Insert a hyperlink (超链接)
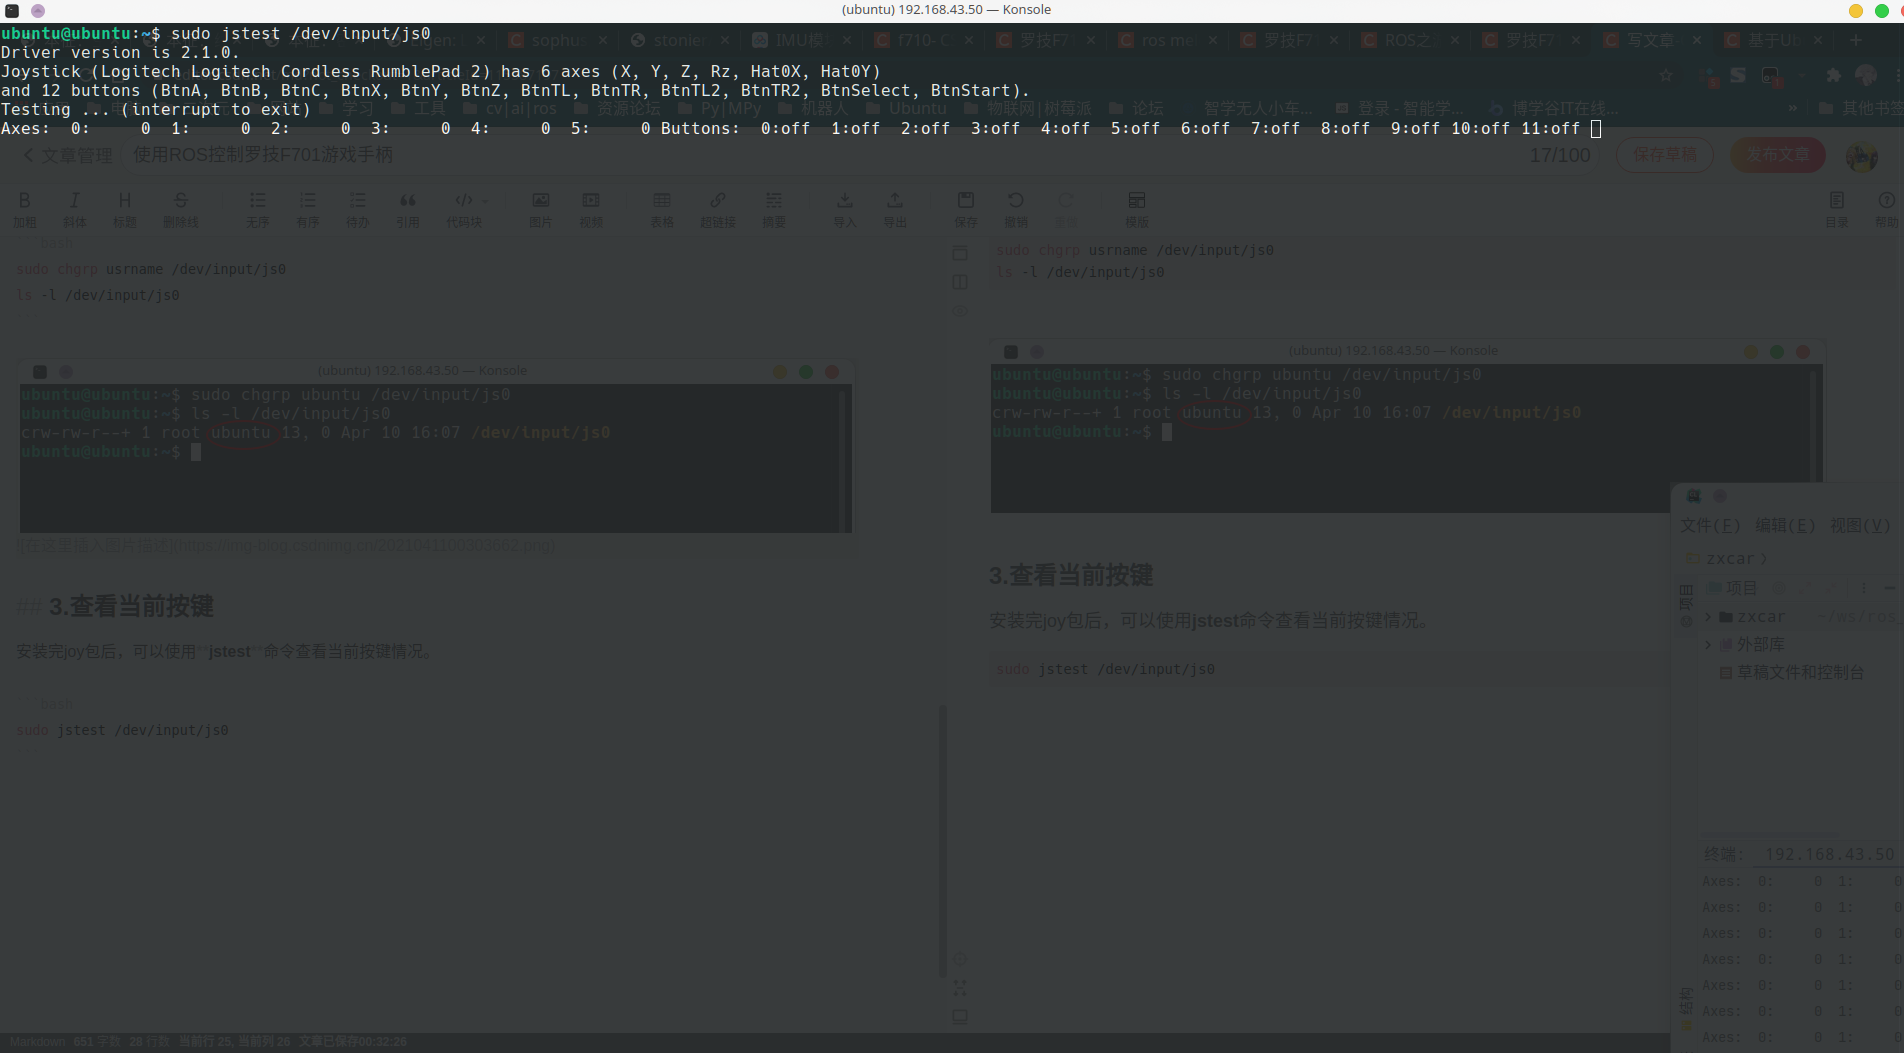Screen dimensions: 1904x1053 coord(718,208)
